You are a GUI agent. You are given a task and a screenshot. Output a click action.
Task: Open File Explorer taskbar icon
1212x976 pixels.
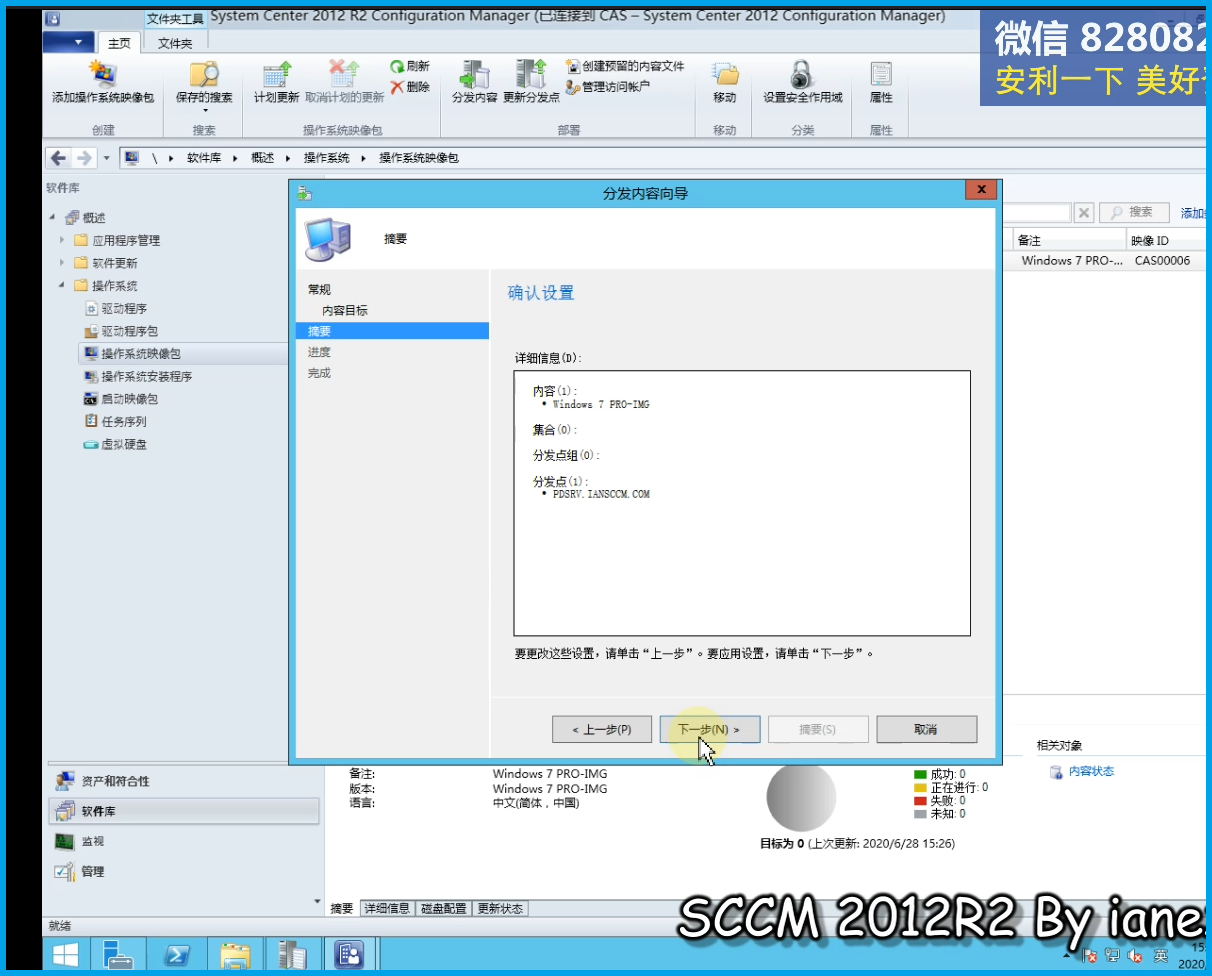point(235,954)
